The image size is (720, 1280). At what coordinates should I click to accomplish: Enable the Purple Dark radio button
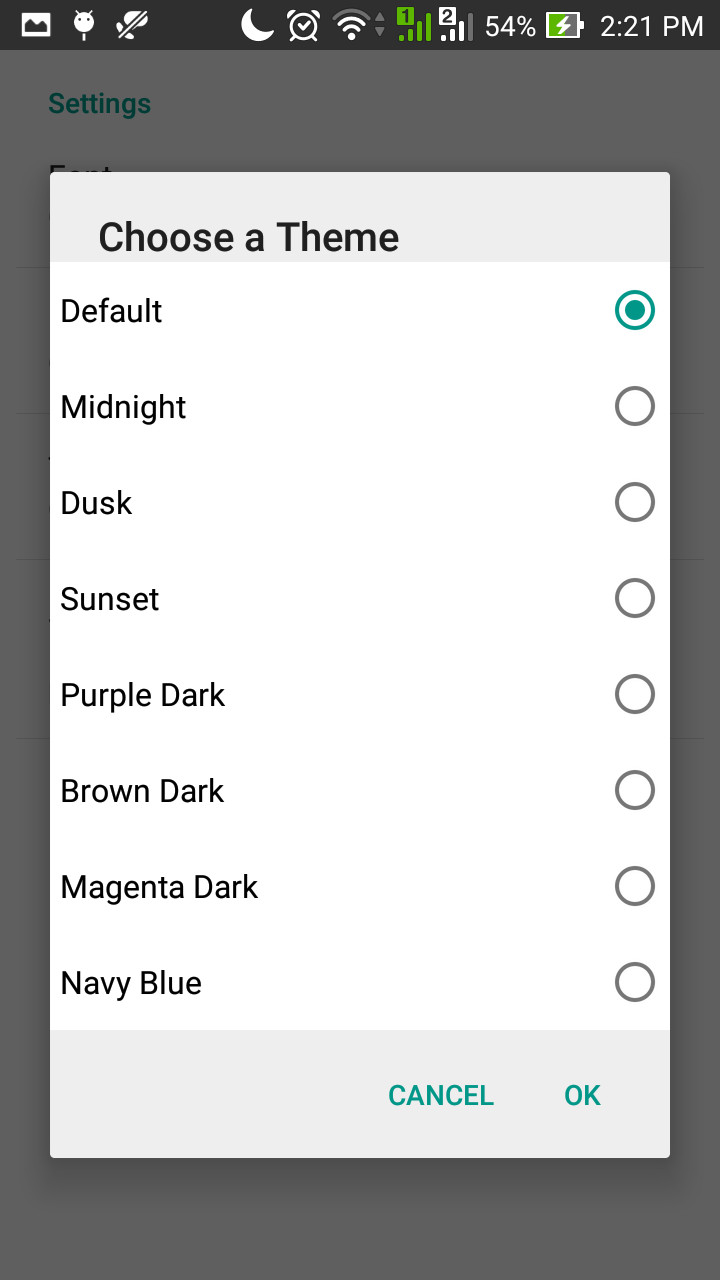tap(634, 694)
